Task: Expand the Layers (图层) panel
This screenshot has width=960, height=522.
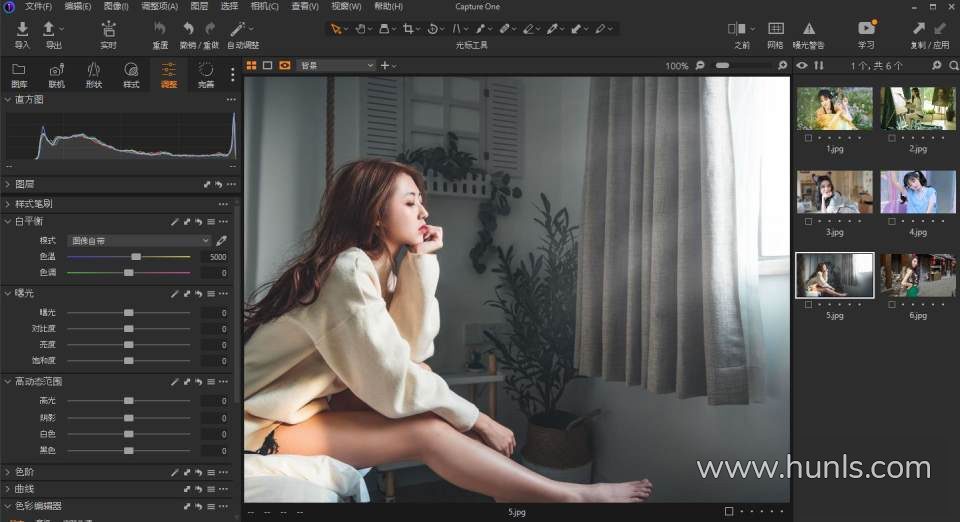Action: coord(7,184)
